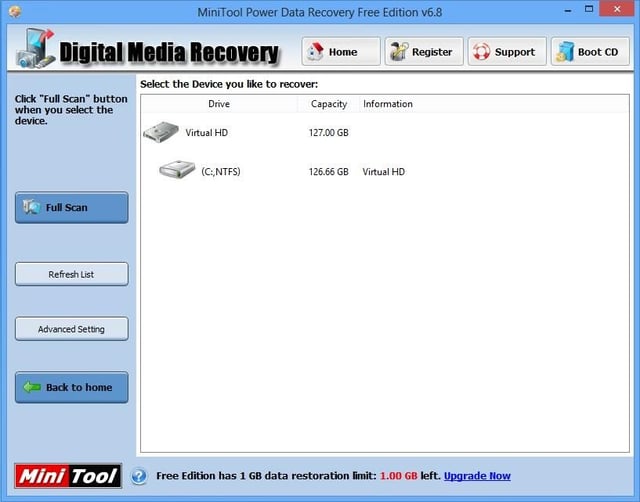The height and width of the screenshot is (502, 640).
Task: Start the Full Scan
Action: (72, 207)
